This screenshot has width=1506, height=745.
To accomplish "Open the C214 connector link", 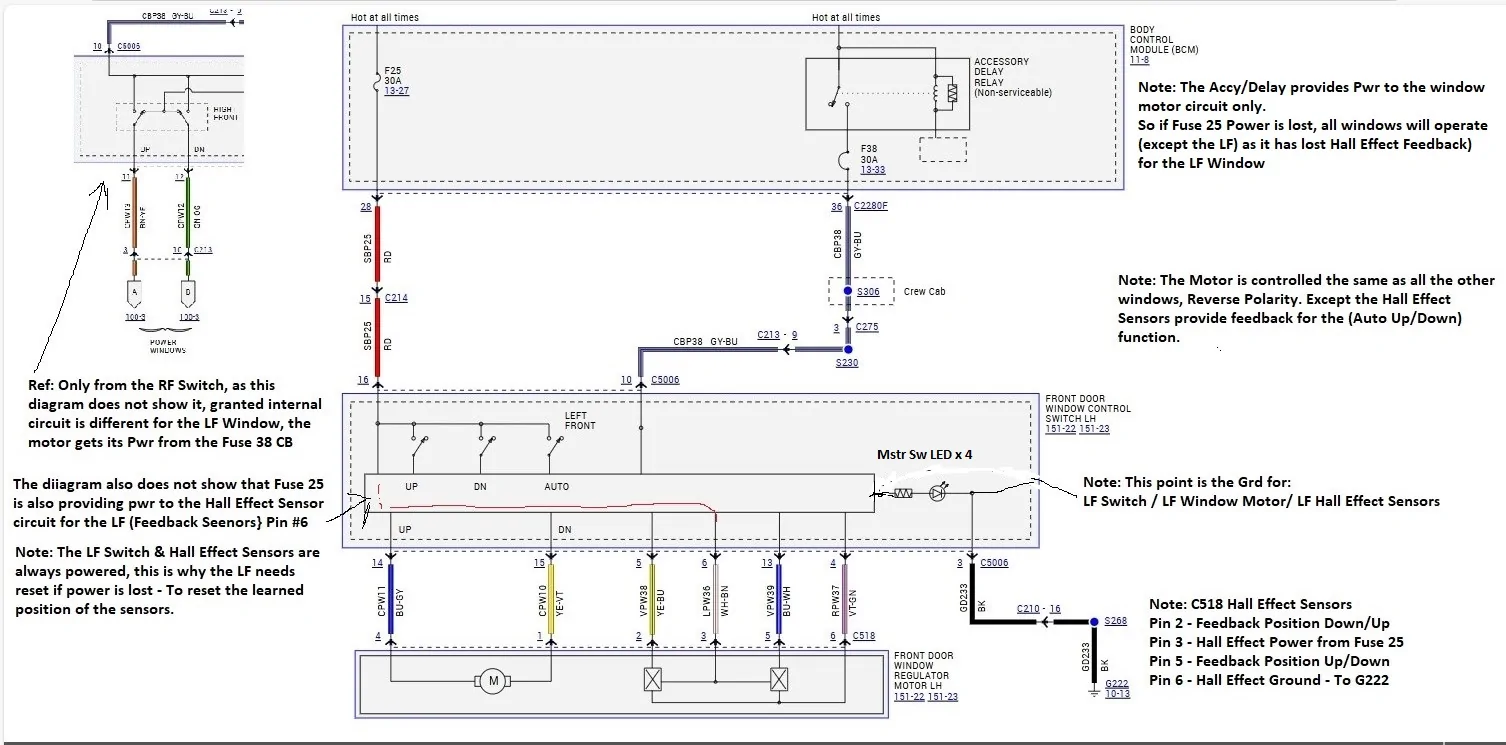I will tap(394, 299).
